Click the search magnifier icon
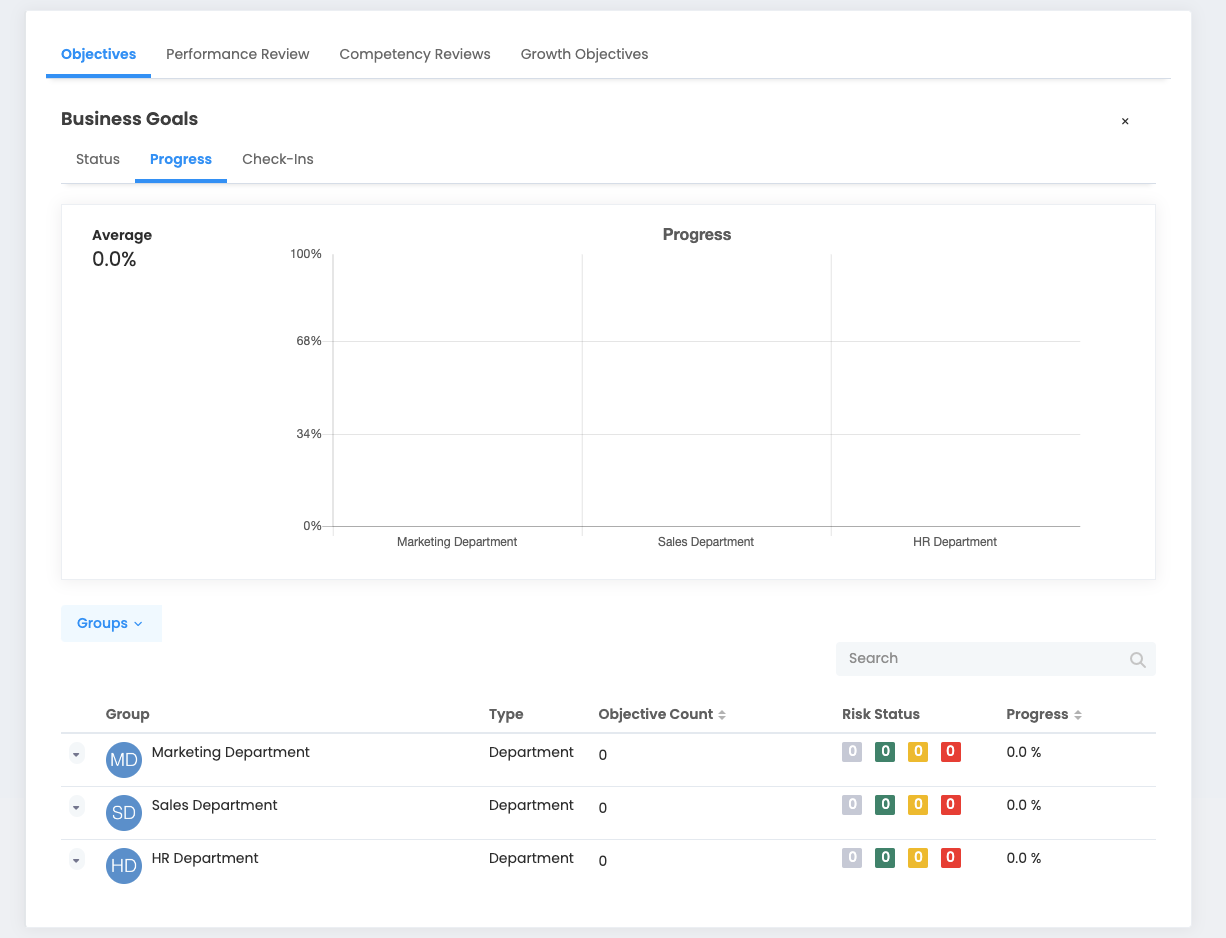 [1137, 660]
